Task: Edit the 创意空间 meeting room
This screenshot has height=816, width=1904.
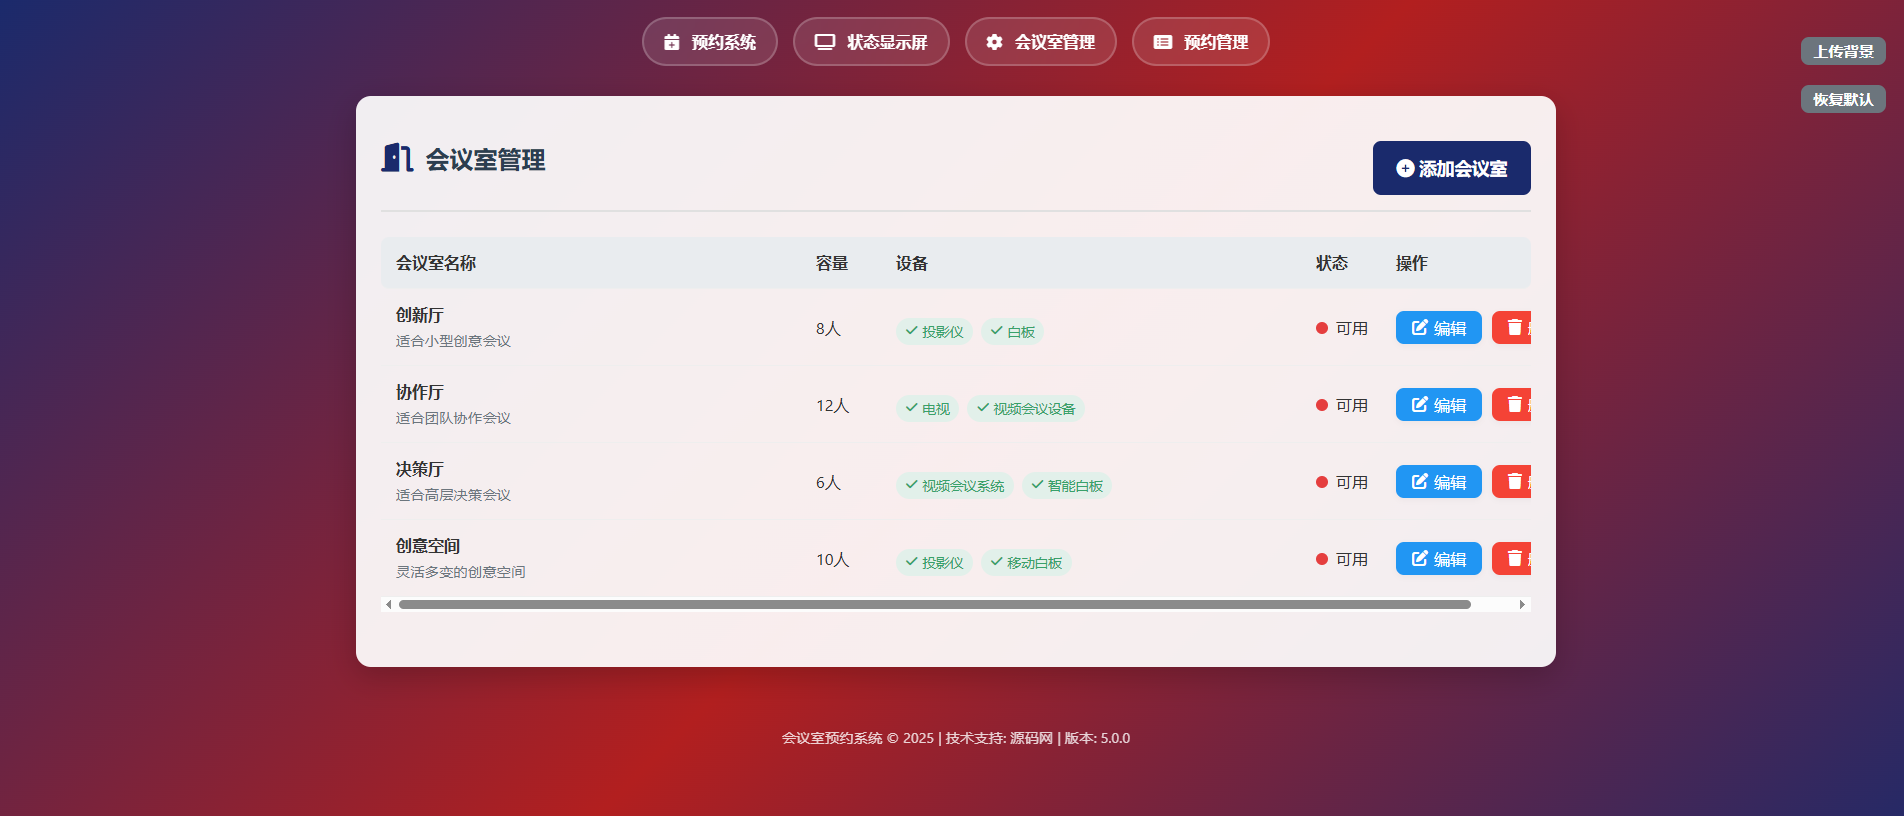Action: [x=1438, y=559]
